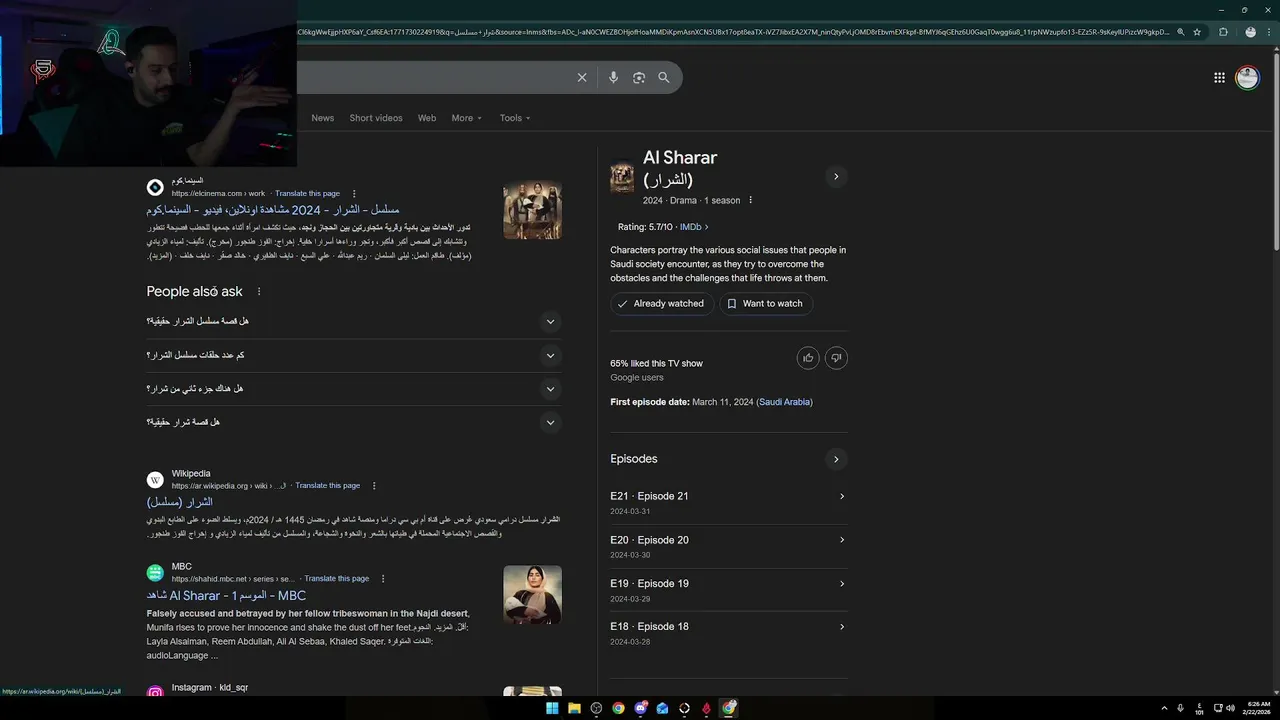The height and width of the screenshot is (720, 1280).
Task: Open taskbar microphone tray icon
Action: (1180, 708)
